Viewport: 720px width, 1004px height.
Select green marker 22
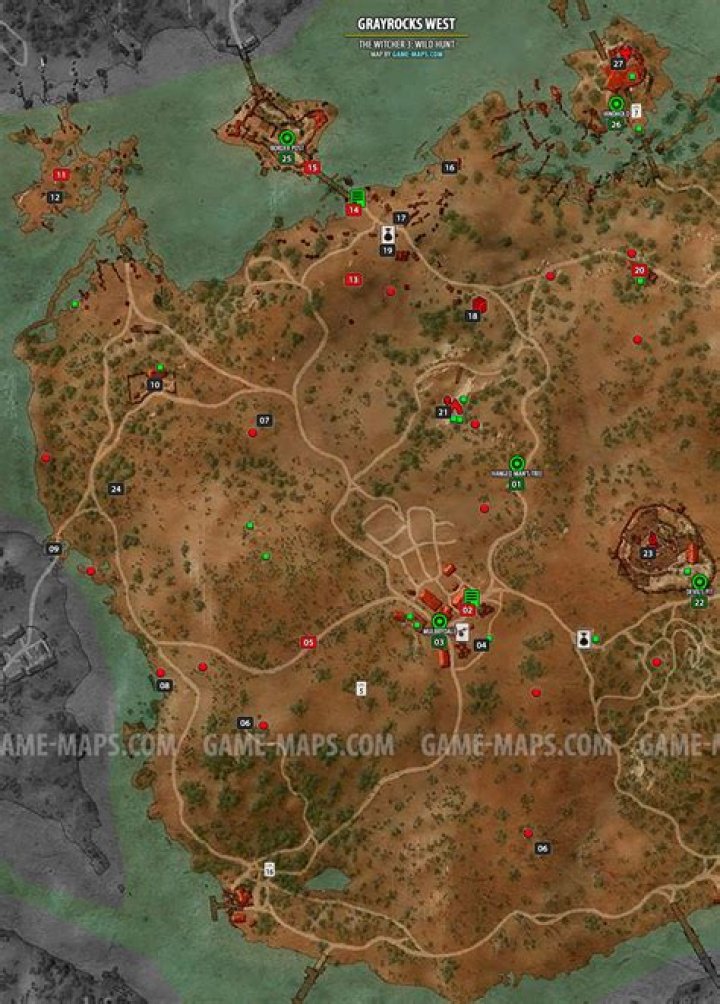coord(699,603)
